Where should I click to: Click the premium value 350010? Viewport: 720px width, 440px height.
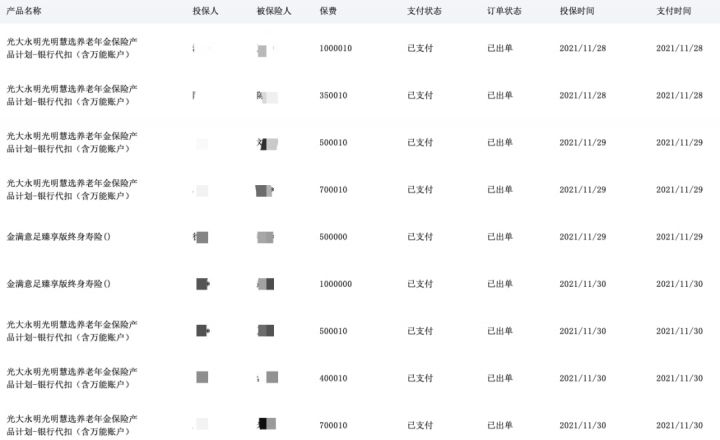pos(334,95)
